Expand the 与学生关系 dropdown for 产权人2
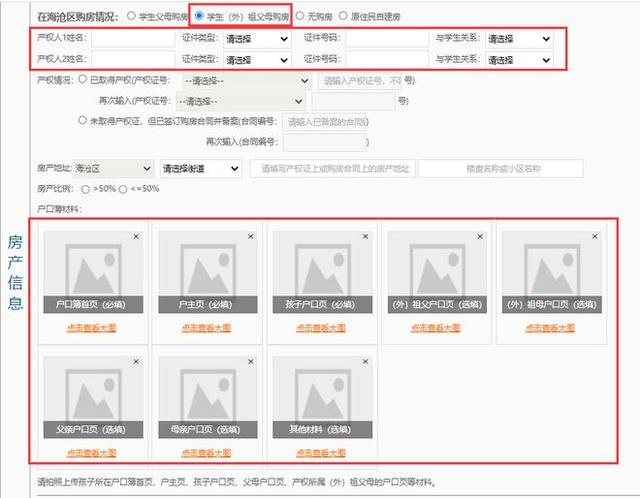This screenshot has width=640, height=498. (519, 59)
